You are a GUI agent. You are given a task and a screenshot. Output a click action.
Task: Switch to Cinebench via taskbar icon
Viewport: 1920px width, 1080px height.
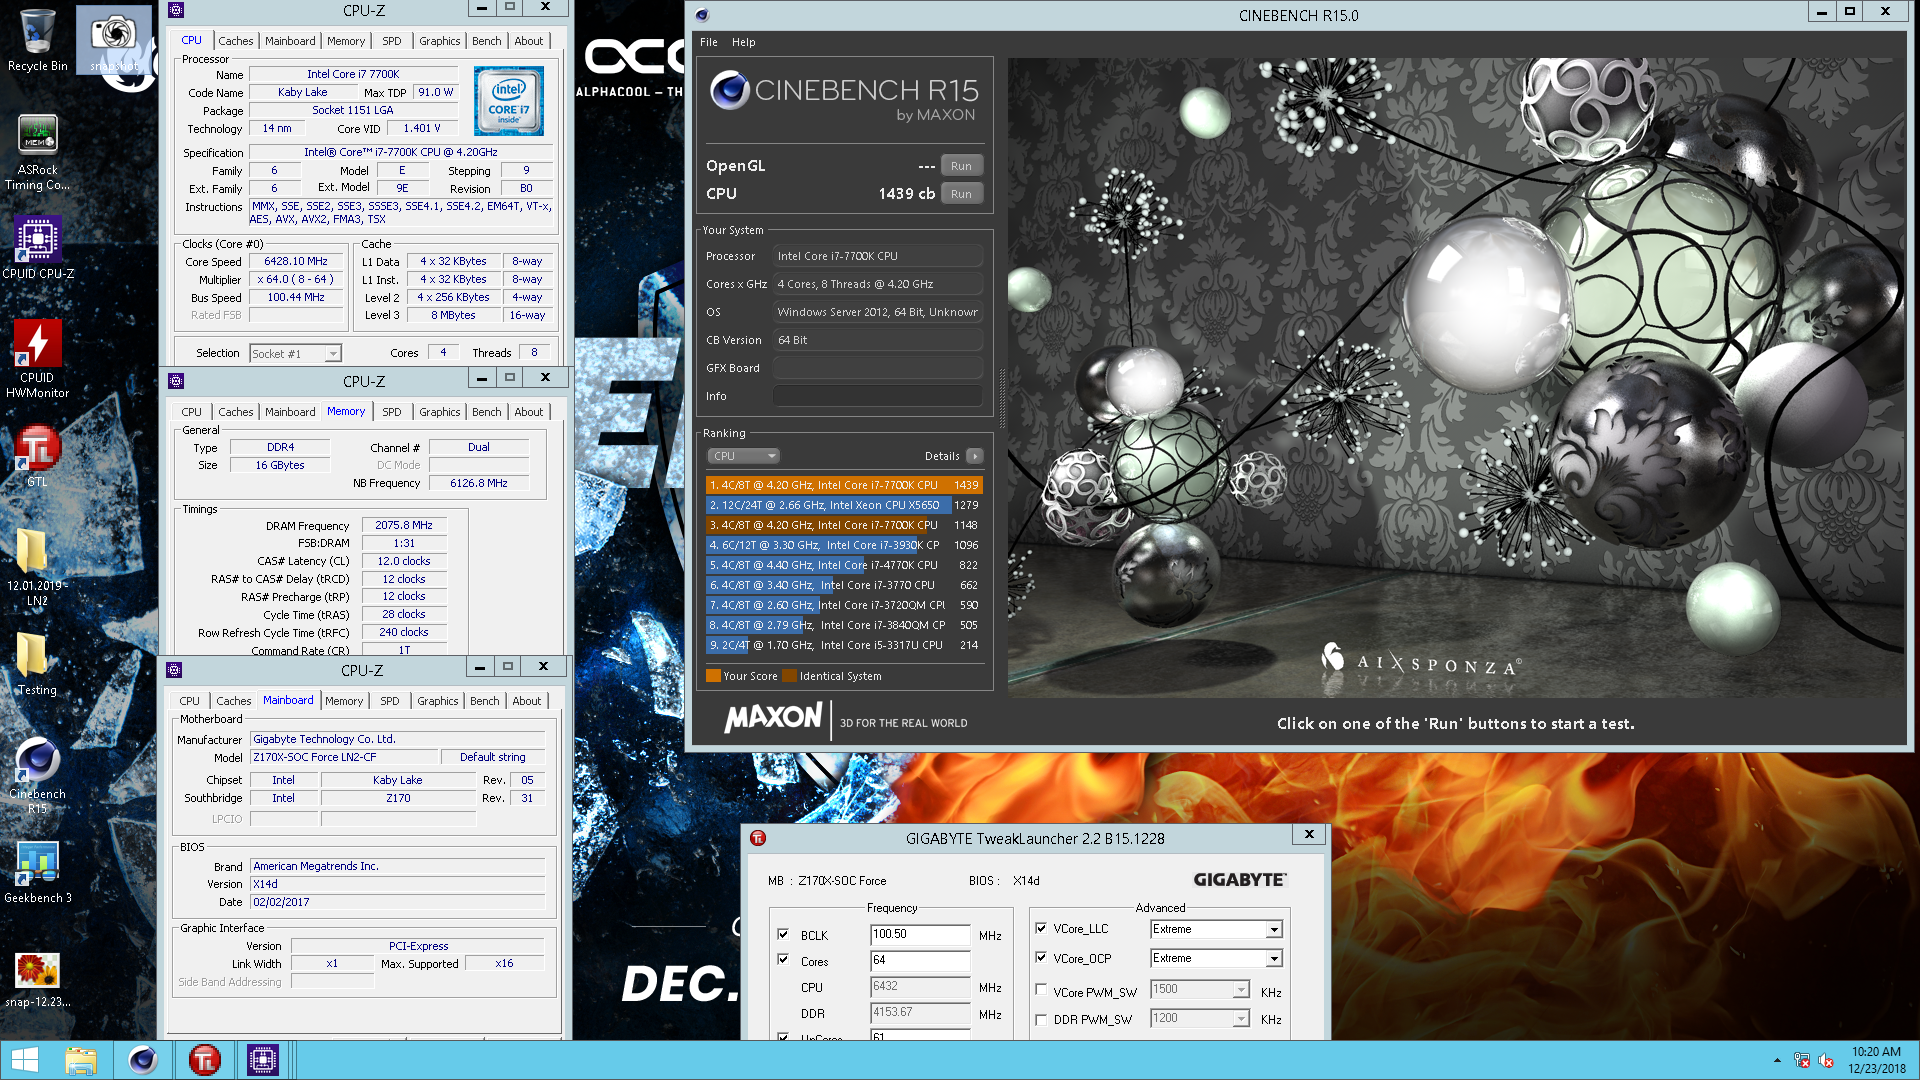pyautogui.click(x=143, y=1060)
